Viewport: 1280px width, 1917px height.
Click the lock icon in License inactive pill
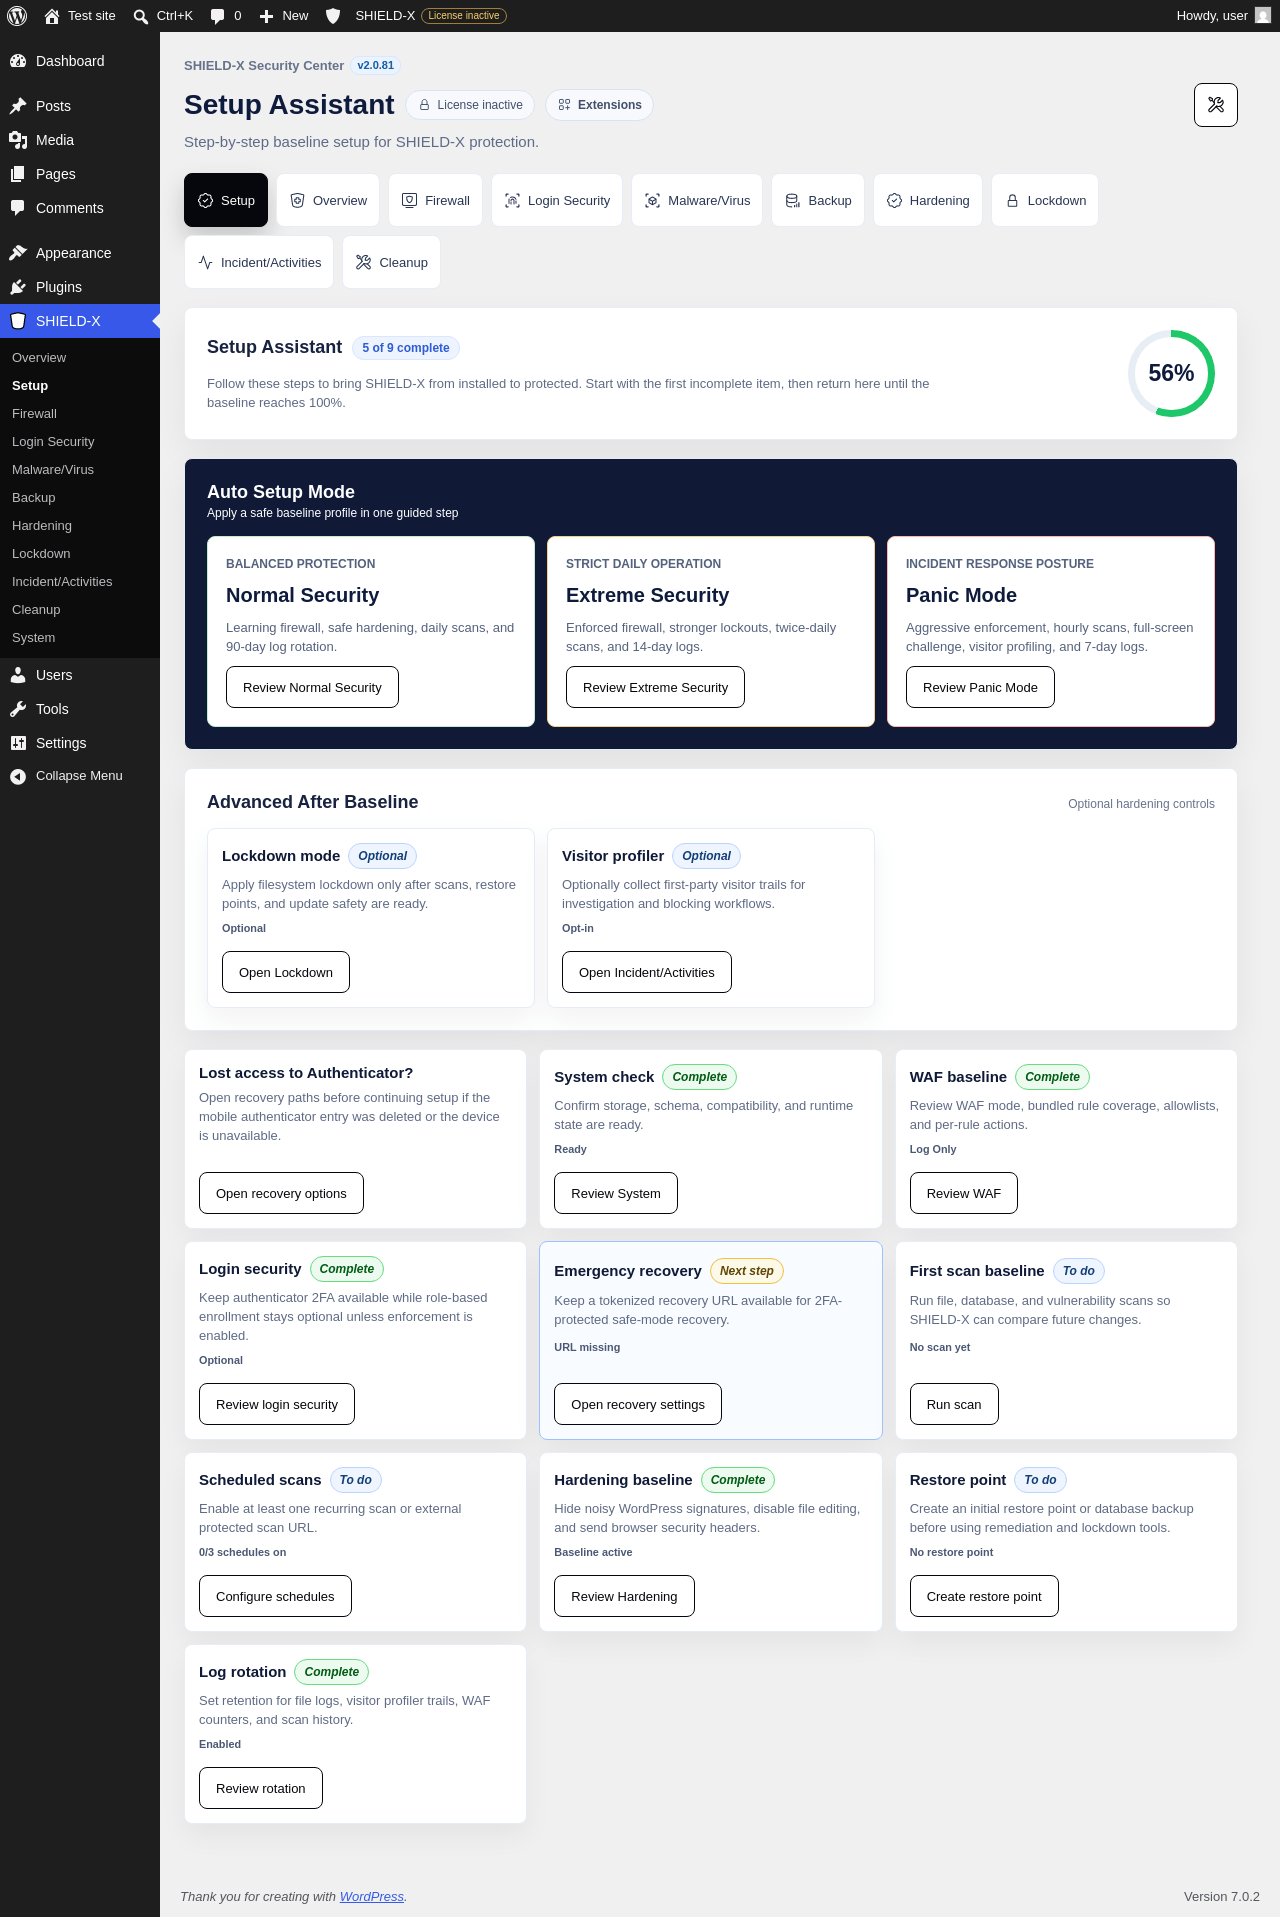[424, 105]
